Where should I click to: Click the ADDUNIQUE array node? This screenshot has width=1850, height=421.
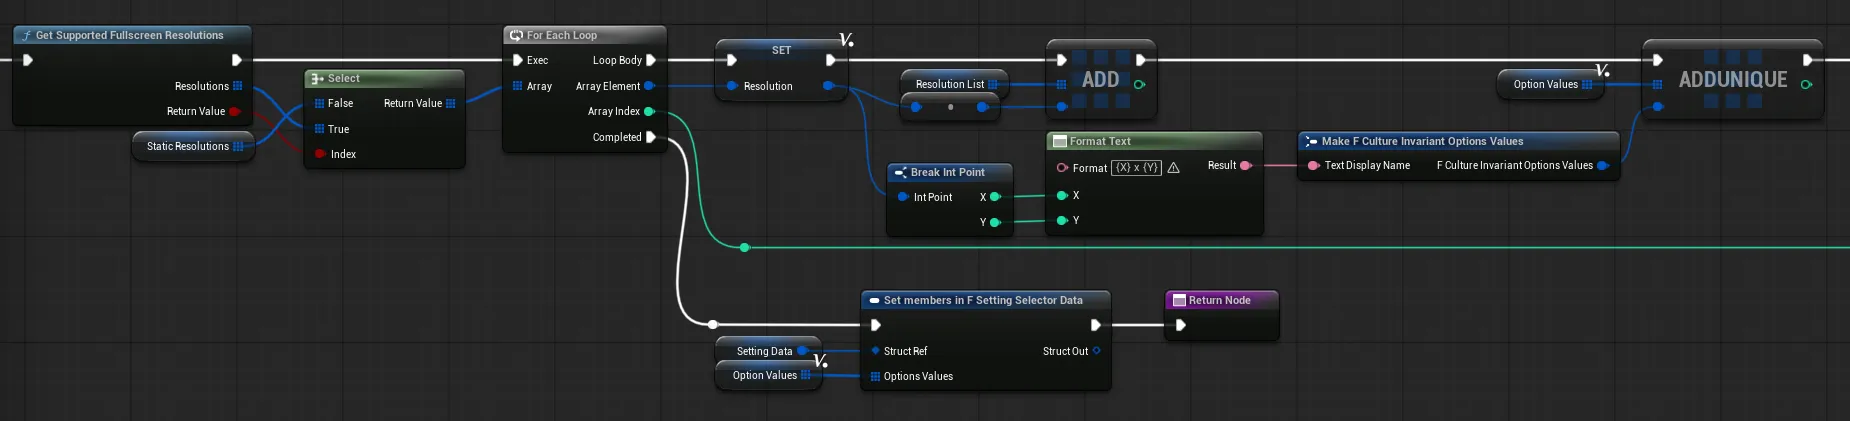[1732, 80]
